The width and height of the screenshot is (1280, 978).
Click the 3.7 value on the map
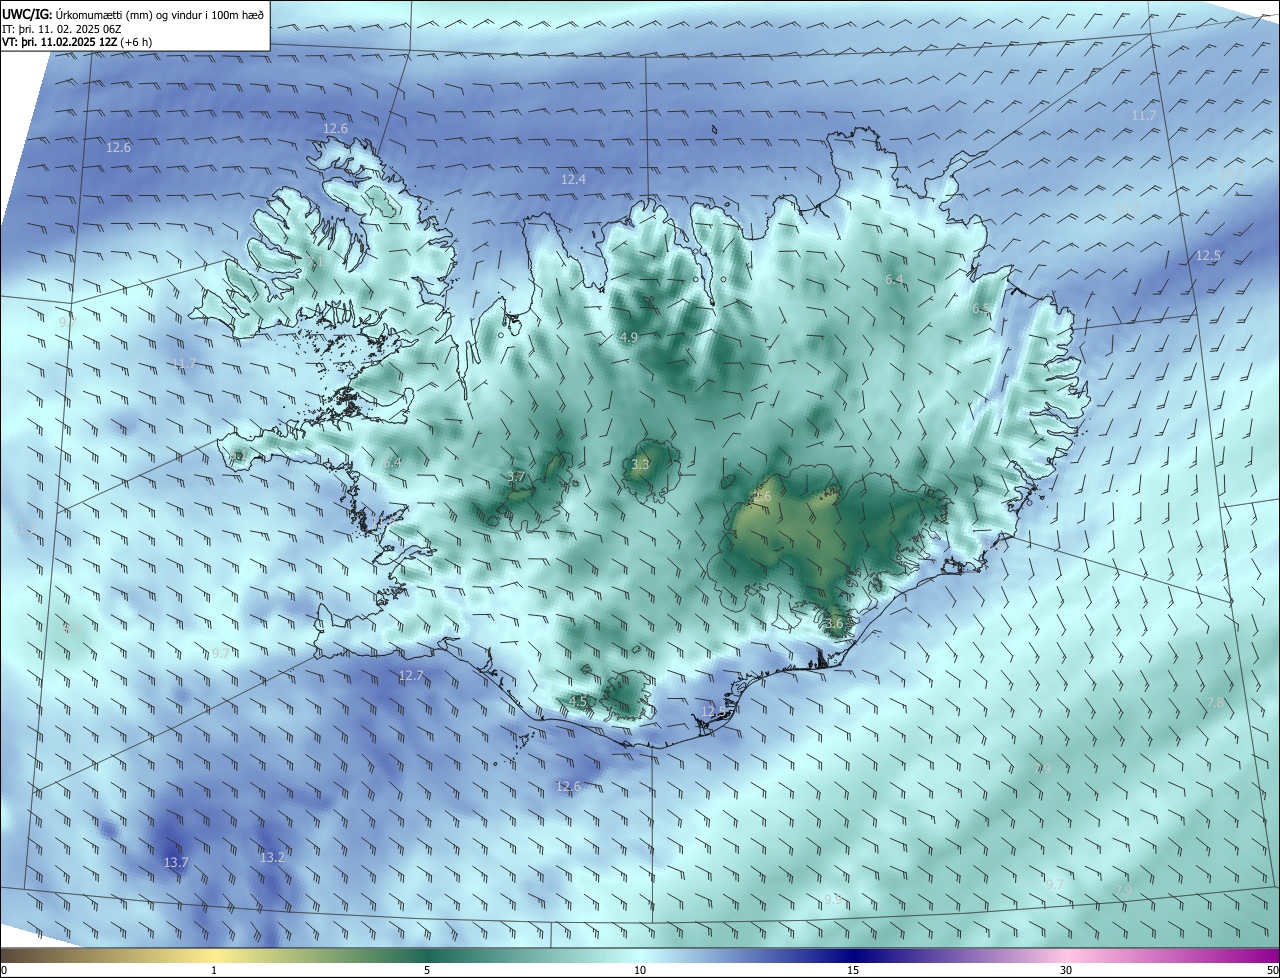[x=516, y=477]
